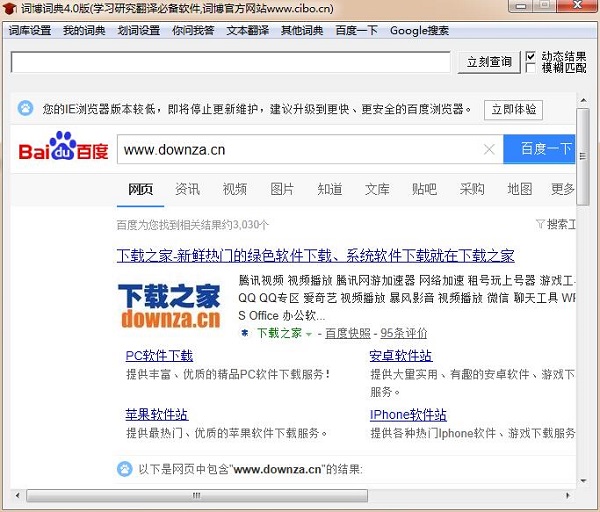Click the 下载之家 downza.cn logo thumbnail
This screenshot has height=512, width=600.
coord(169,306)
